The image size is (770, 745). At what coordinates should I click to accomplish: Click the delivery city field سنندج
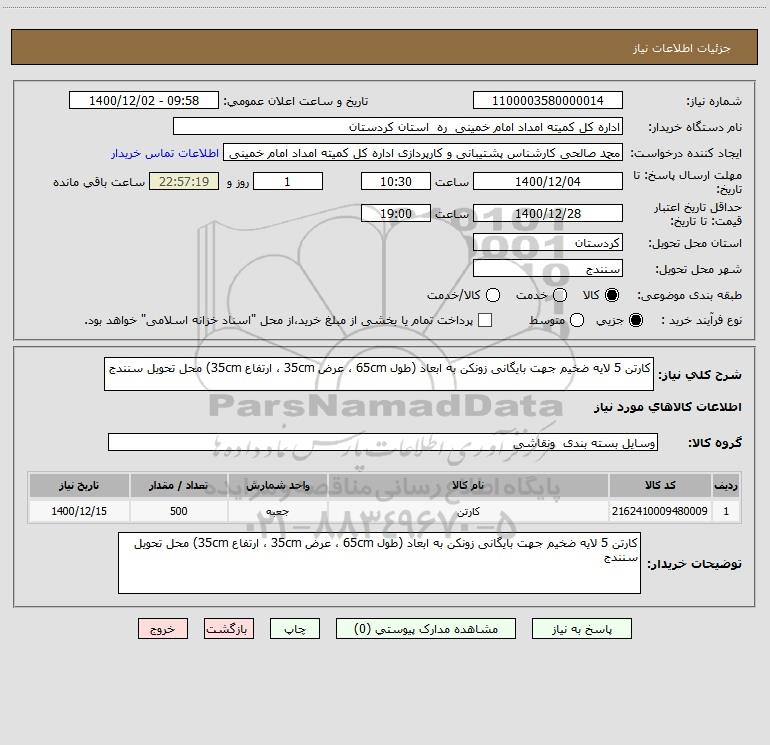click(548, 268)
